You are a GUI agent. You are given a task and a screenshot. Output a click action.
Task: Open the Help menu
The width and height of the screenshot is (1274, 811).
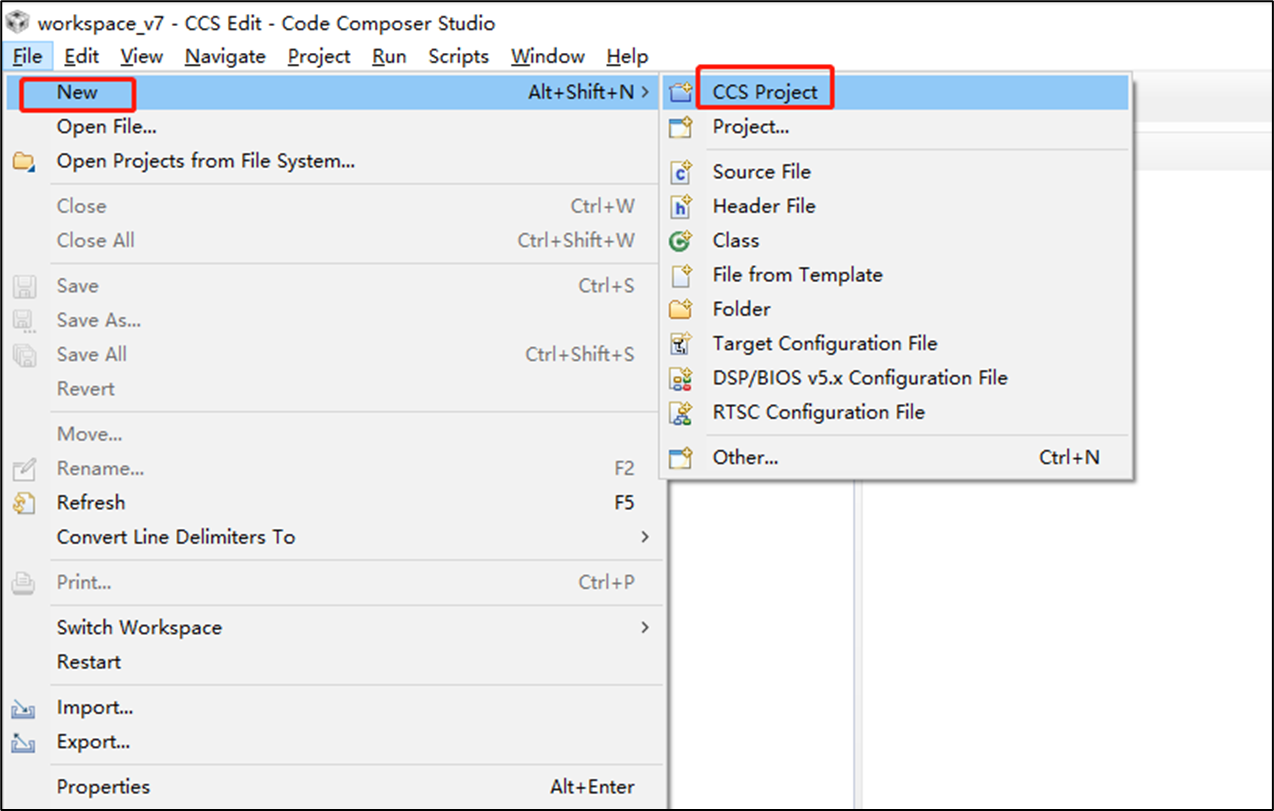(x=627, y=56)
